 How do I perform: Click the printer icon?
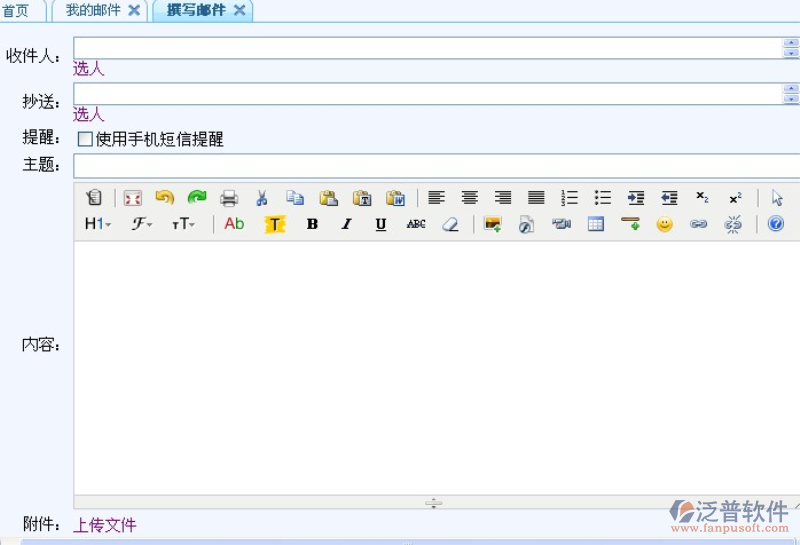pos(229,197)
